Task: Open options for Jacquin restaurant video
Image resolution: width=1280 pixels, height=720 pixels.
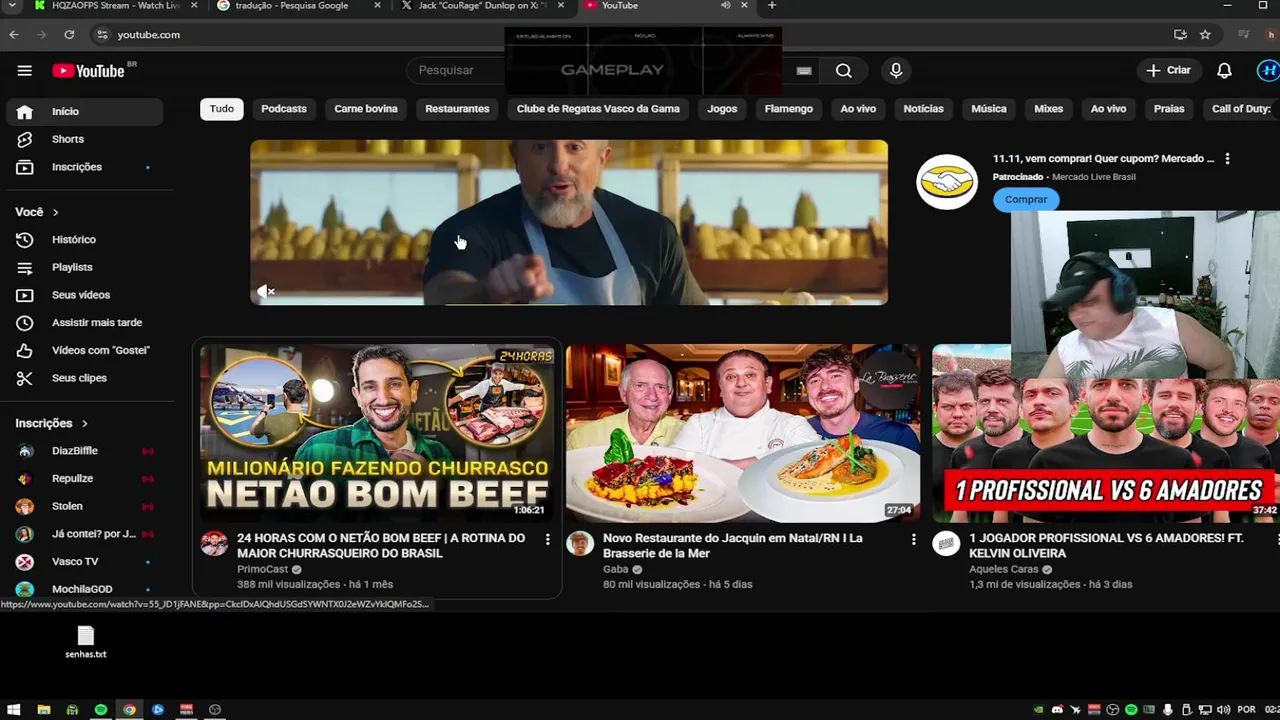Action: [x=913, y=540]
